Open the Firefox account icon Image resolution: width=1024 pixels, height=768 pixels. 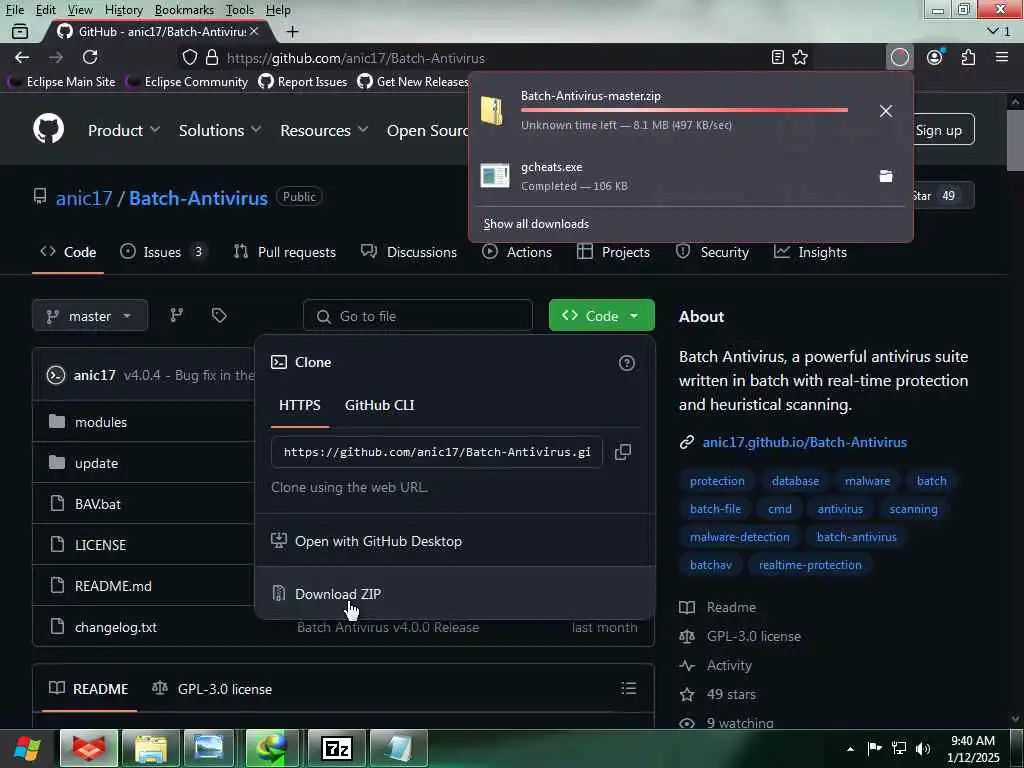pyautogui.click(x=935, y=57)
